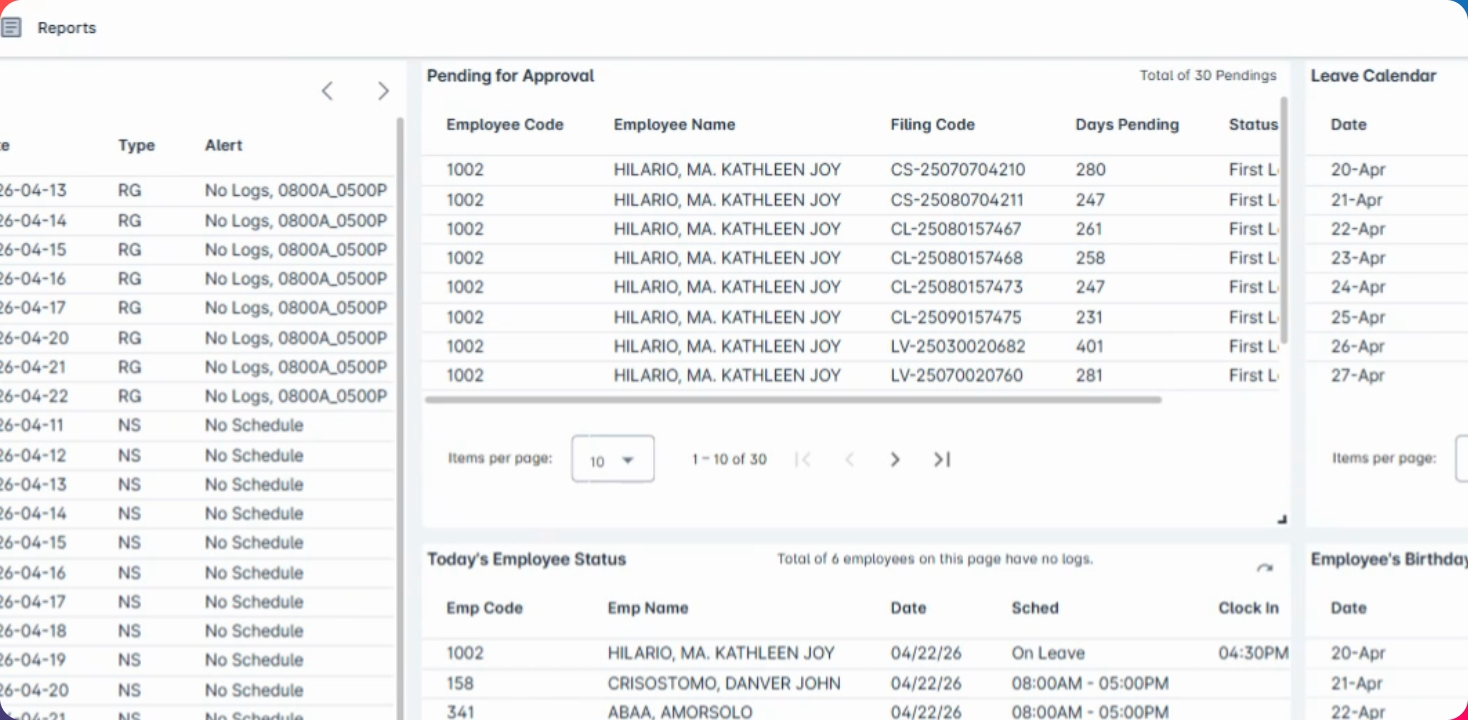Select filing code CS-25070704210
1468x720 pixels.
pyautogui.click(x=957, y=170)
